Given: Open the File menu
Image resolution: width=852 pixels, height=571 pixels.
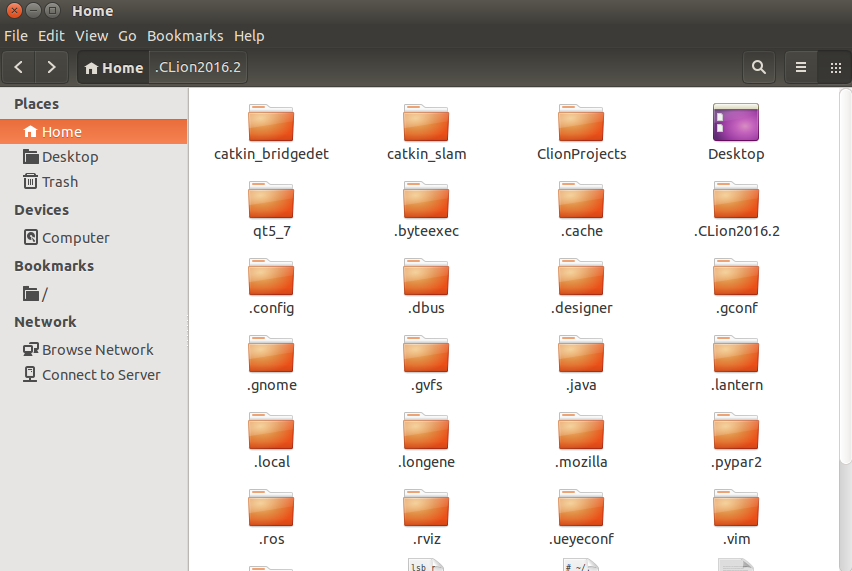Looking at the screenshot, I should [16, 36].
